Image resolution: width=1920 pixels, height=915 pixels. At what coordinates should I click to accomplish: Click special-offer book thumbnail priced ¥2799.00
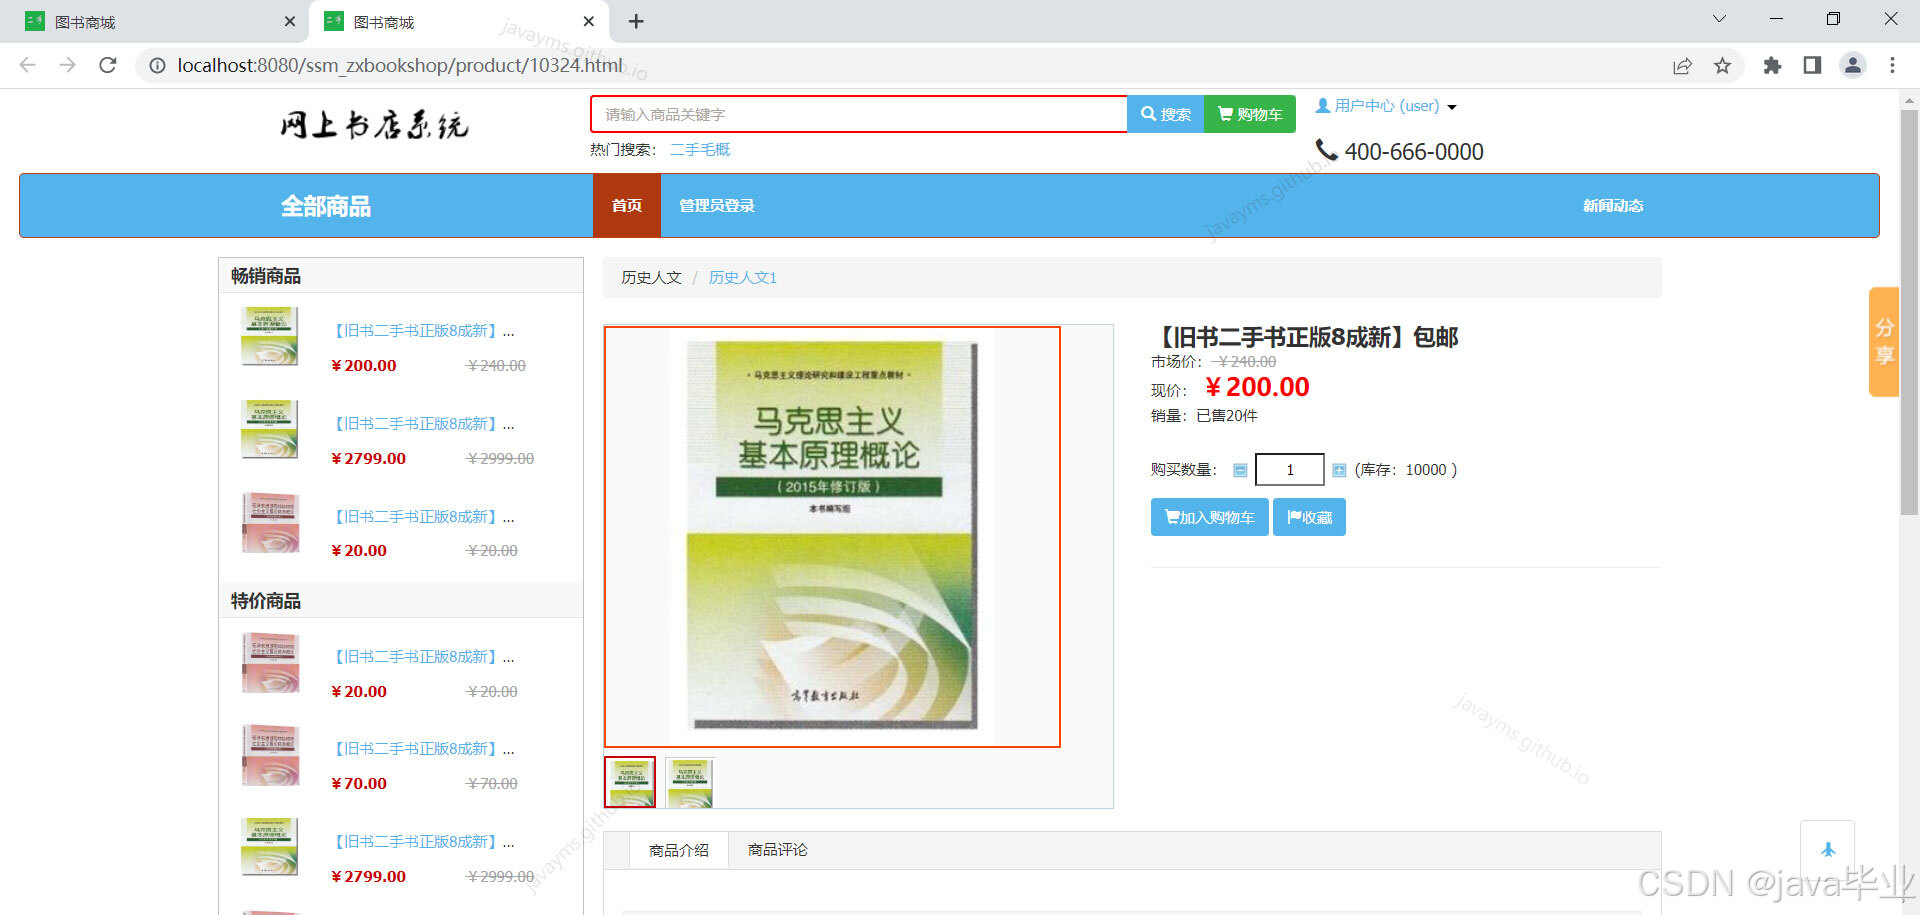pos(270,847)
